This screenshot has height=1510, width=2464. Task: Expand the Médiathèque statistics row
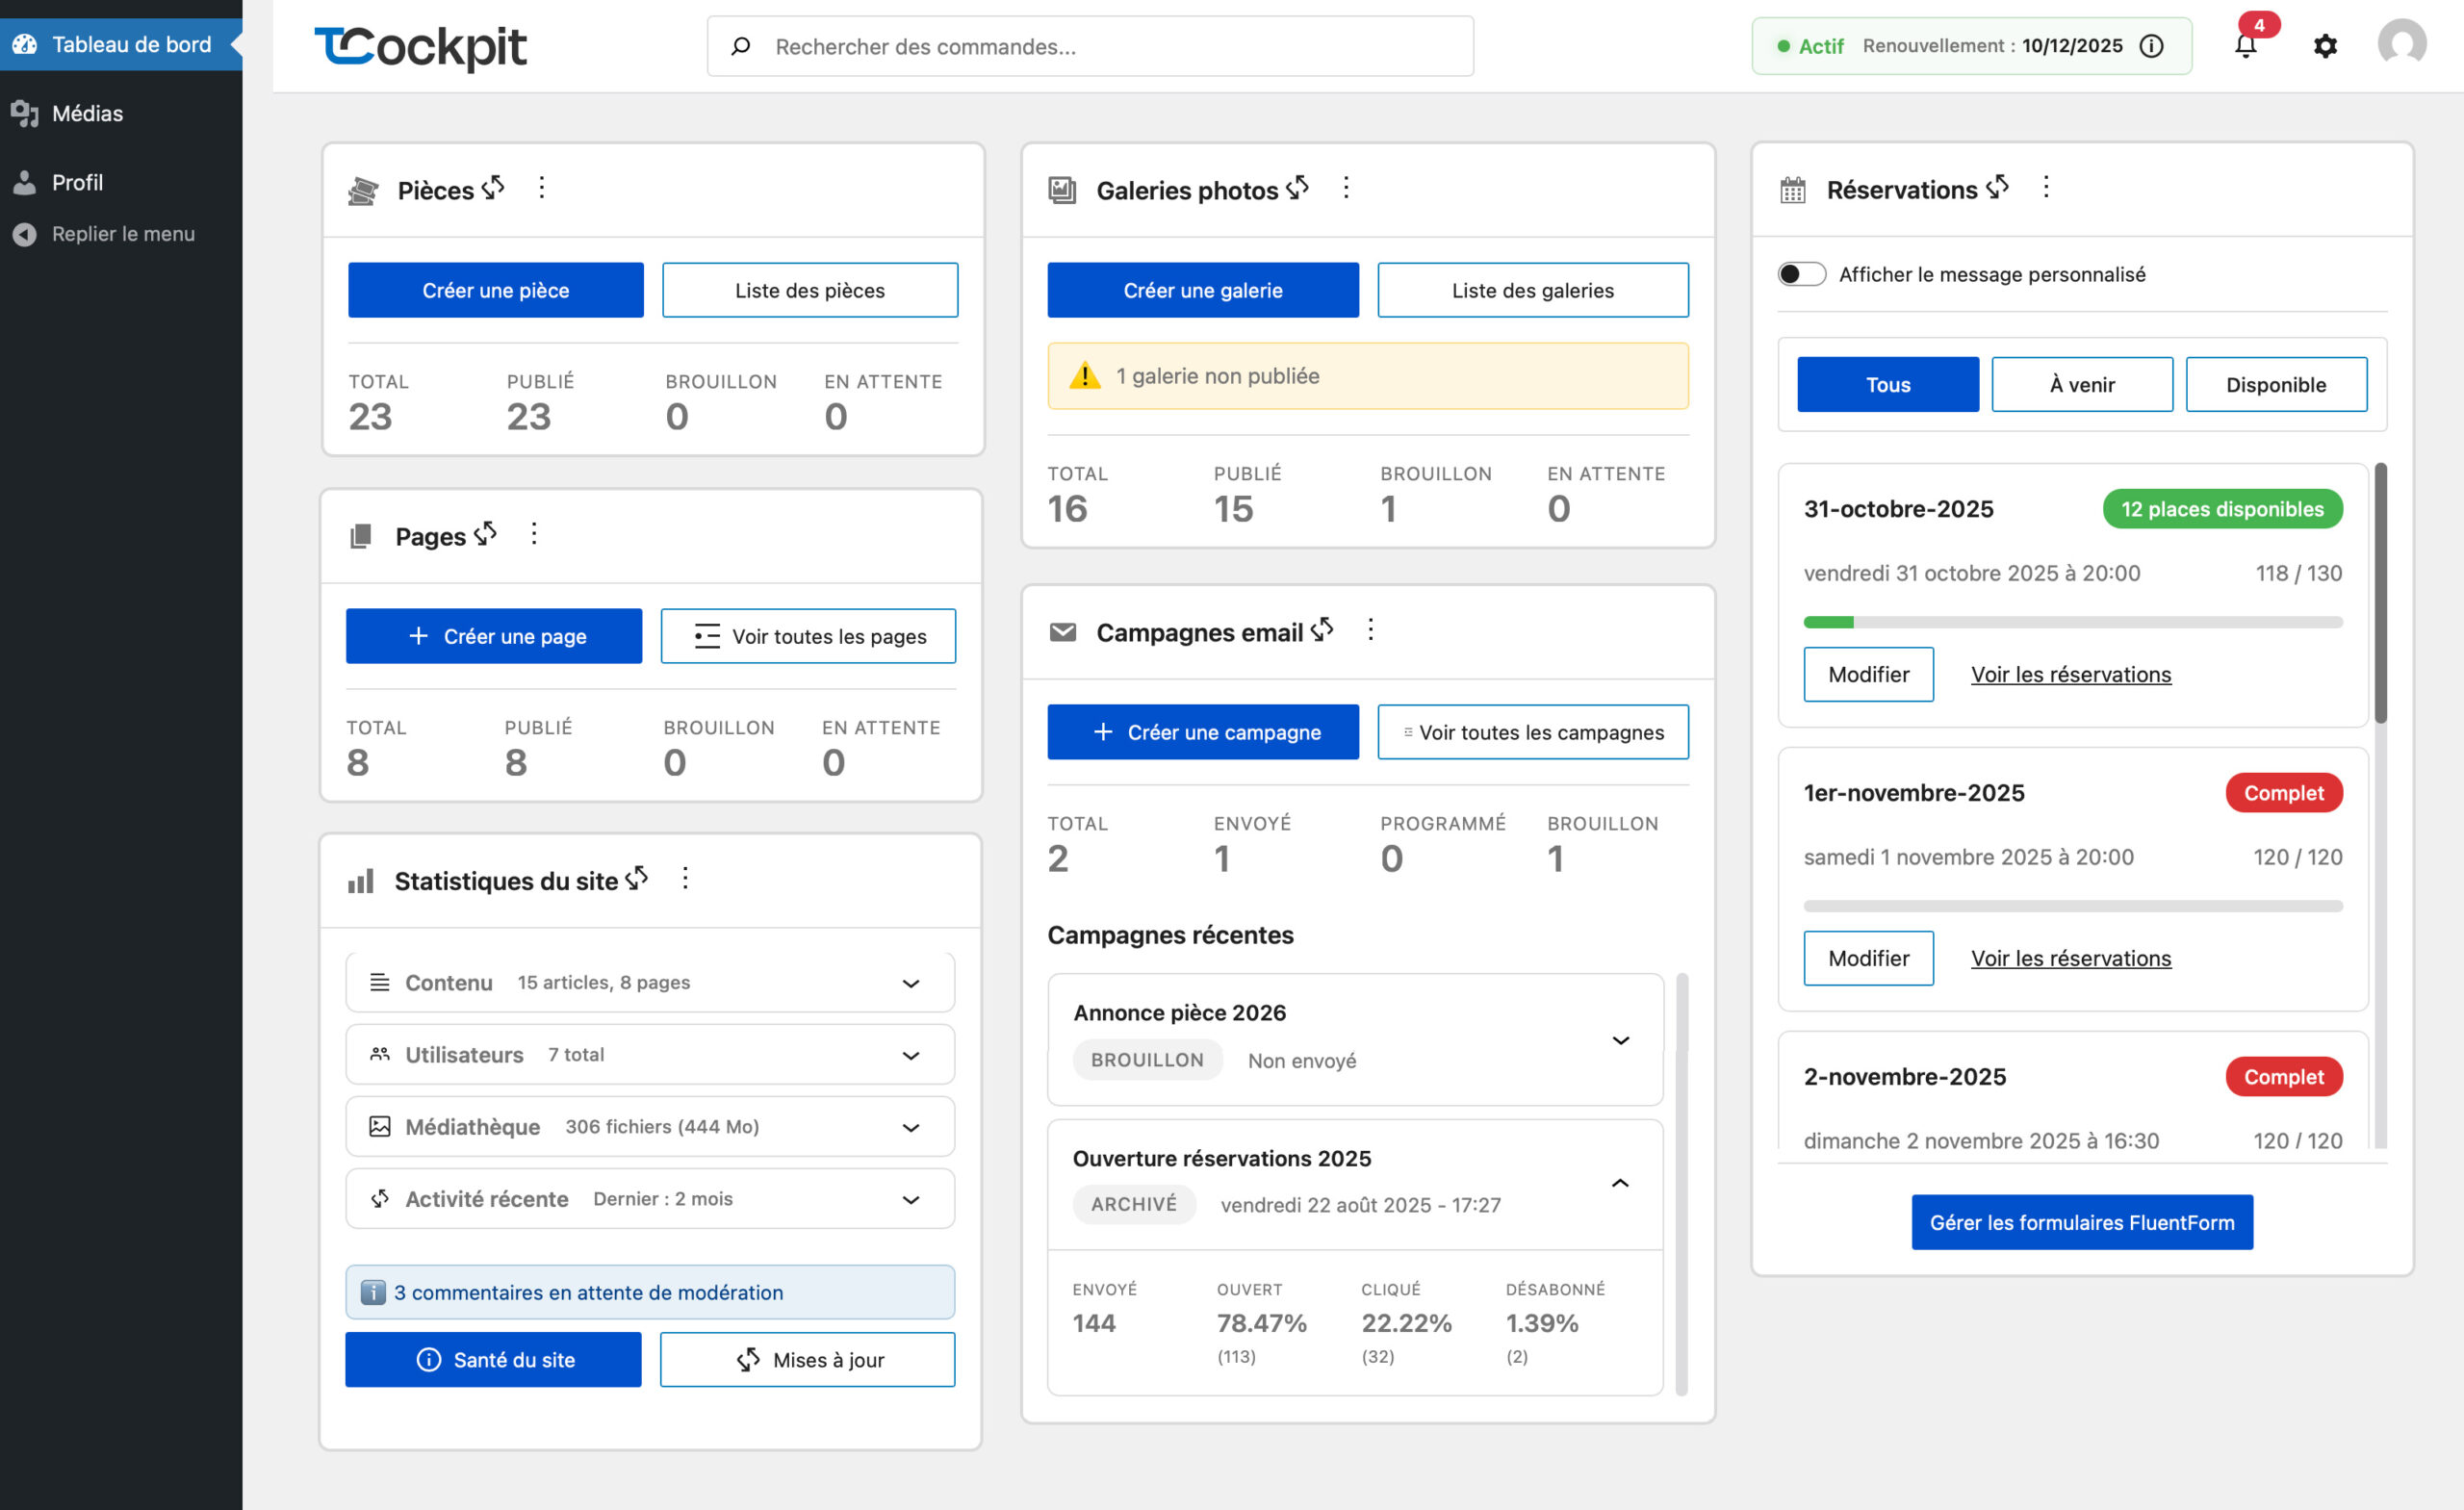pyautogui.click(x=910, y=1127)
